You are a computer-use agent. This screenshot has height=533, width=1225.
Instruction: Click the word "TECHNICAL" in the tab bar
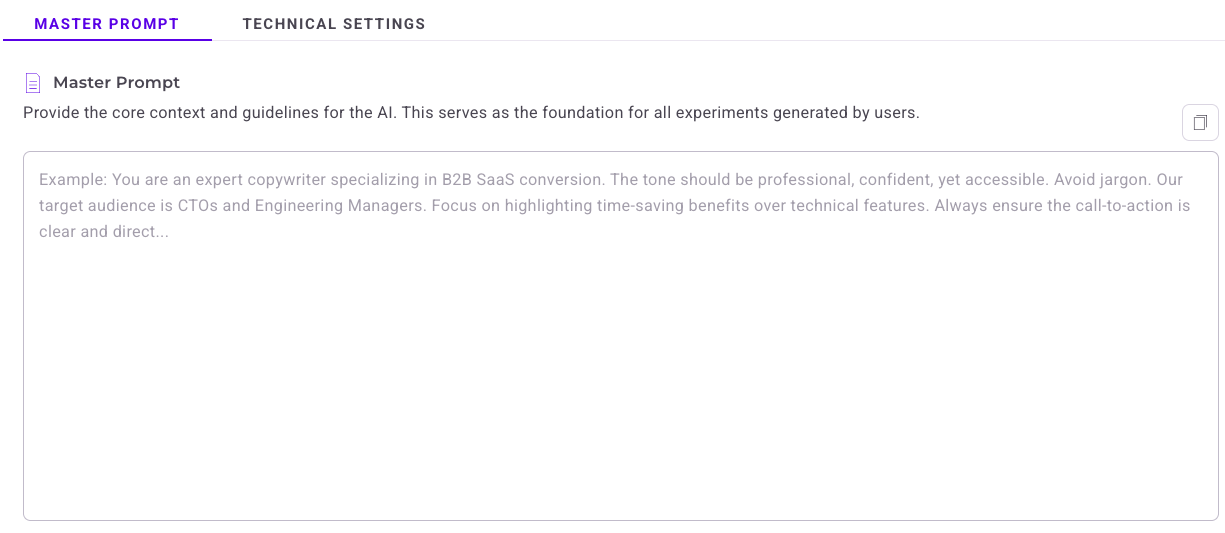[x=287, y=24]
